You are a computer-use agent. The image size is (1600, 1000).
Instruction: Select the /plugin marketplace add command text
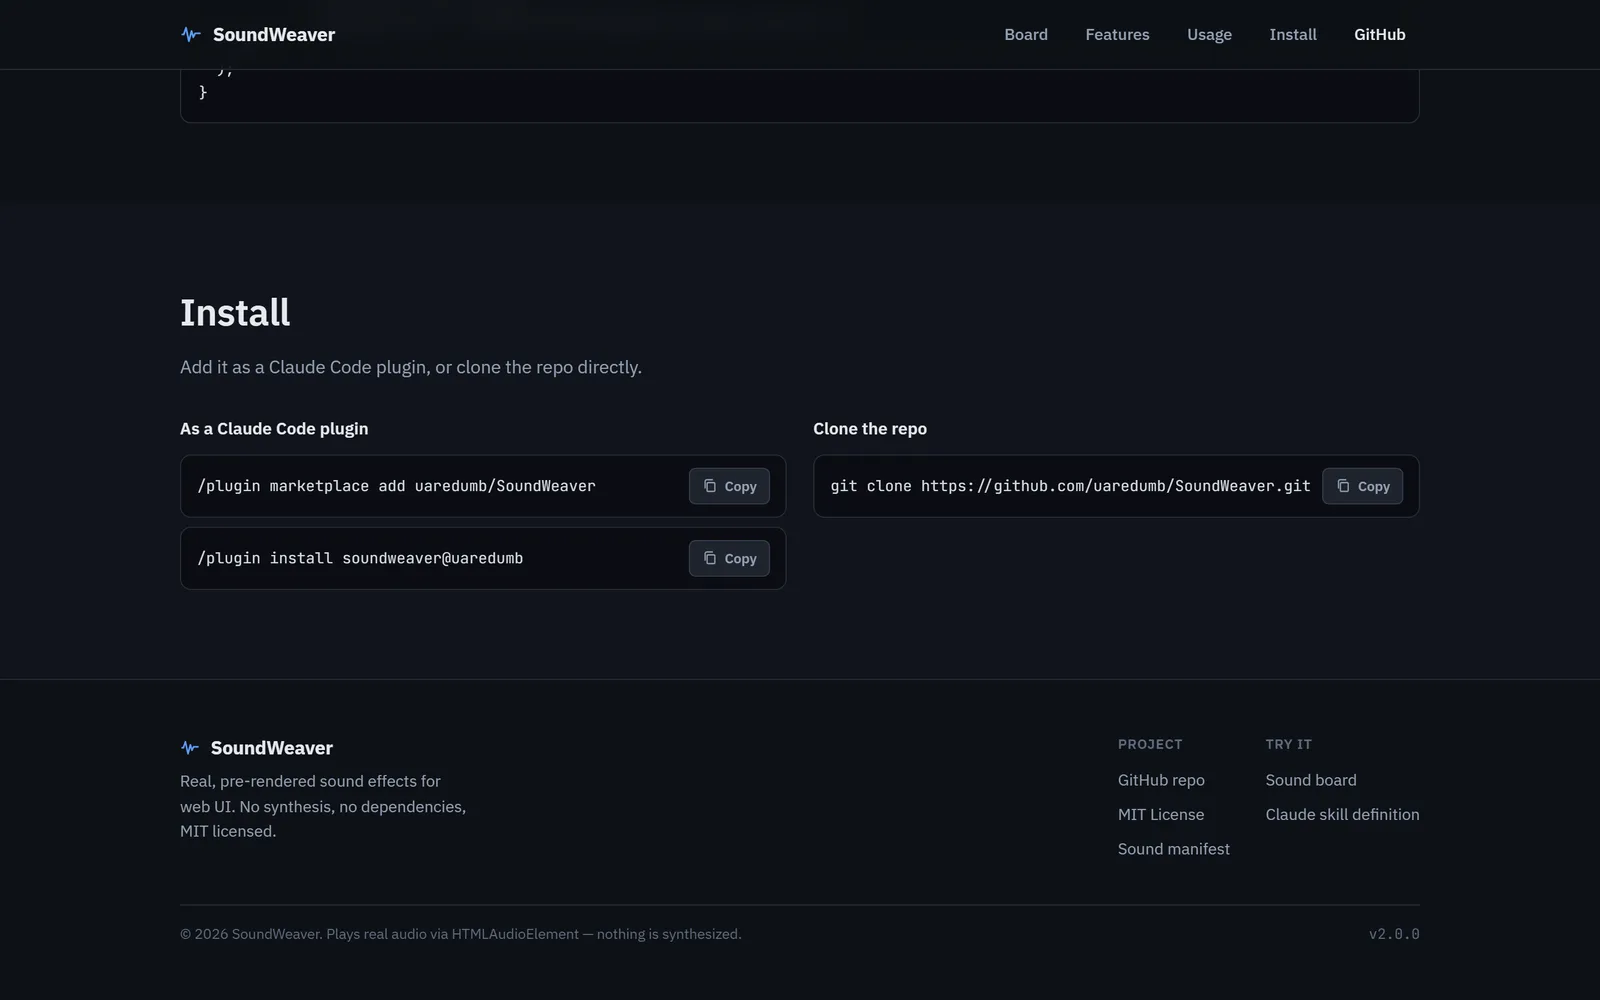(396, 486)
